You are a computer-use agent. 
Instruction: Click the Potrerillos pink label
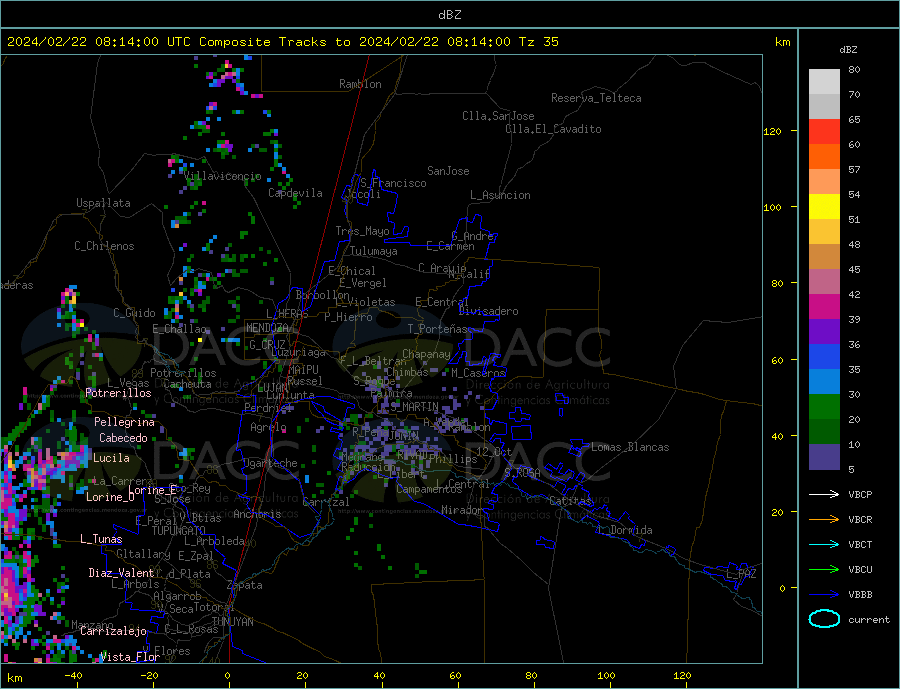[x=118, y=393]
